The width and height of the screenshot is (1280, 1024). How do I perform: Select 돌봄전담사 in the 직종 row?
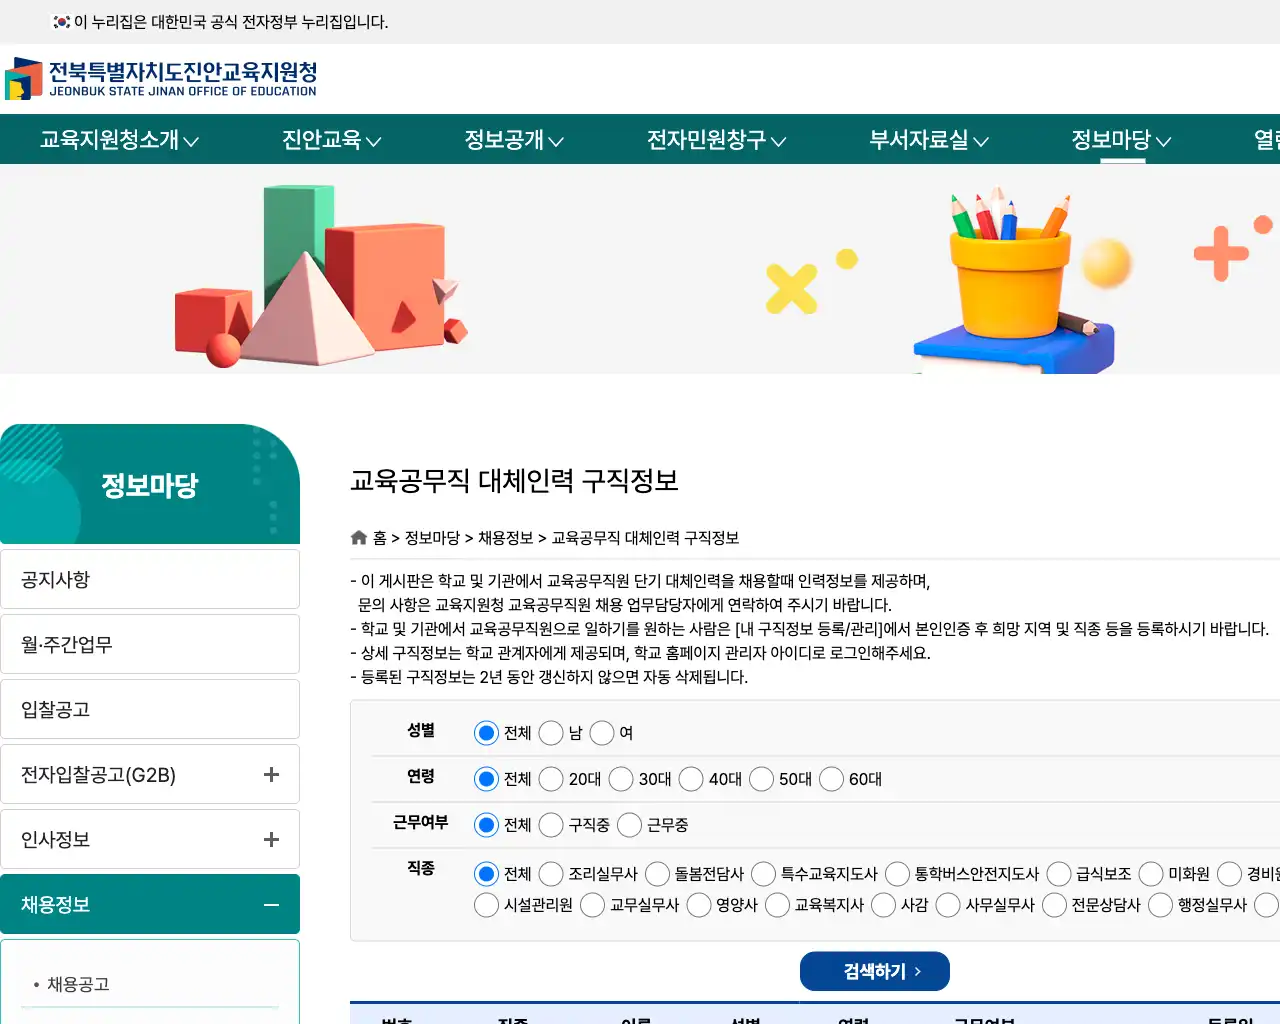pos(657,874)
